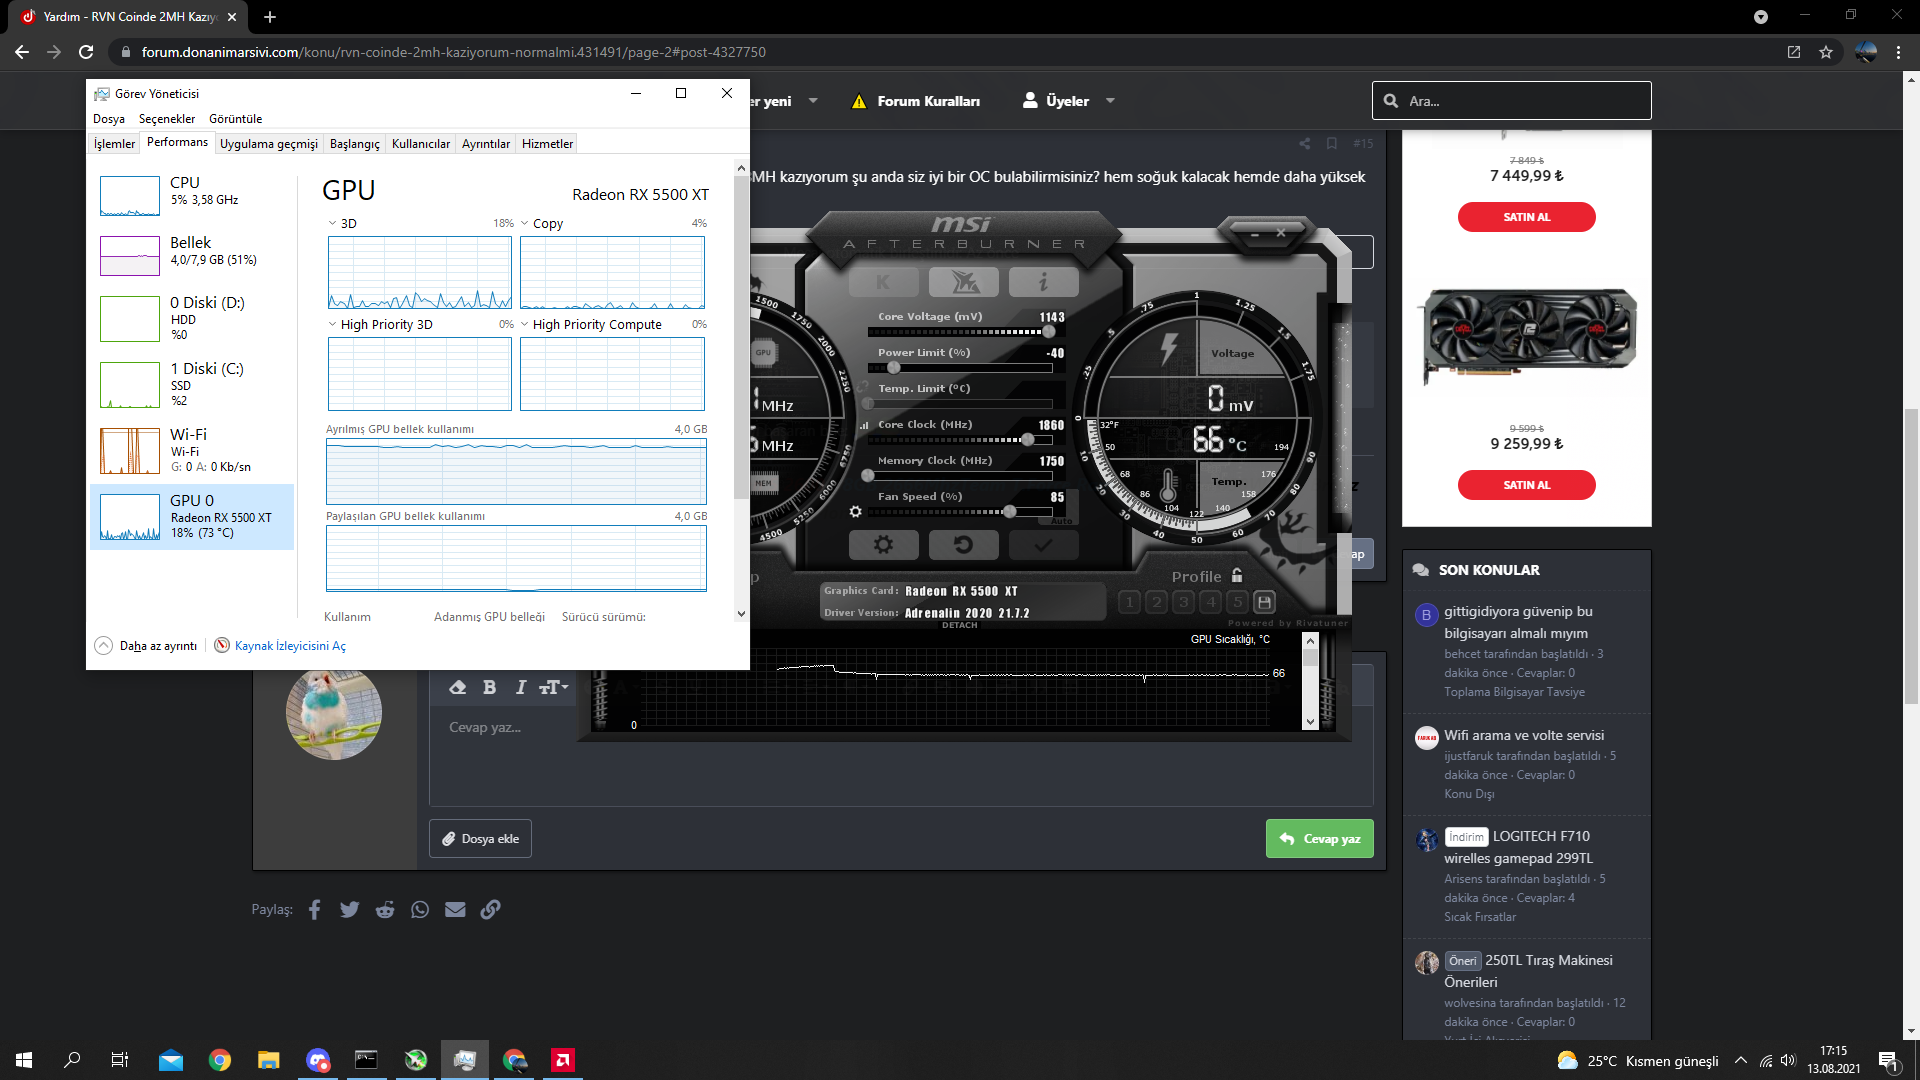Image resolution: width=1920 pixels, height=1080 pixels.
Task: Switch to the Hizmetler tab
Action: click(x=547, y=143)
